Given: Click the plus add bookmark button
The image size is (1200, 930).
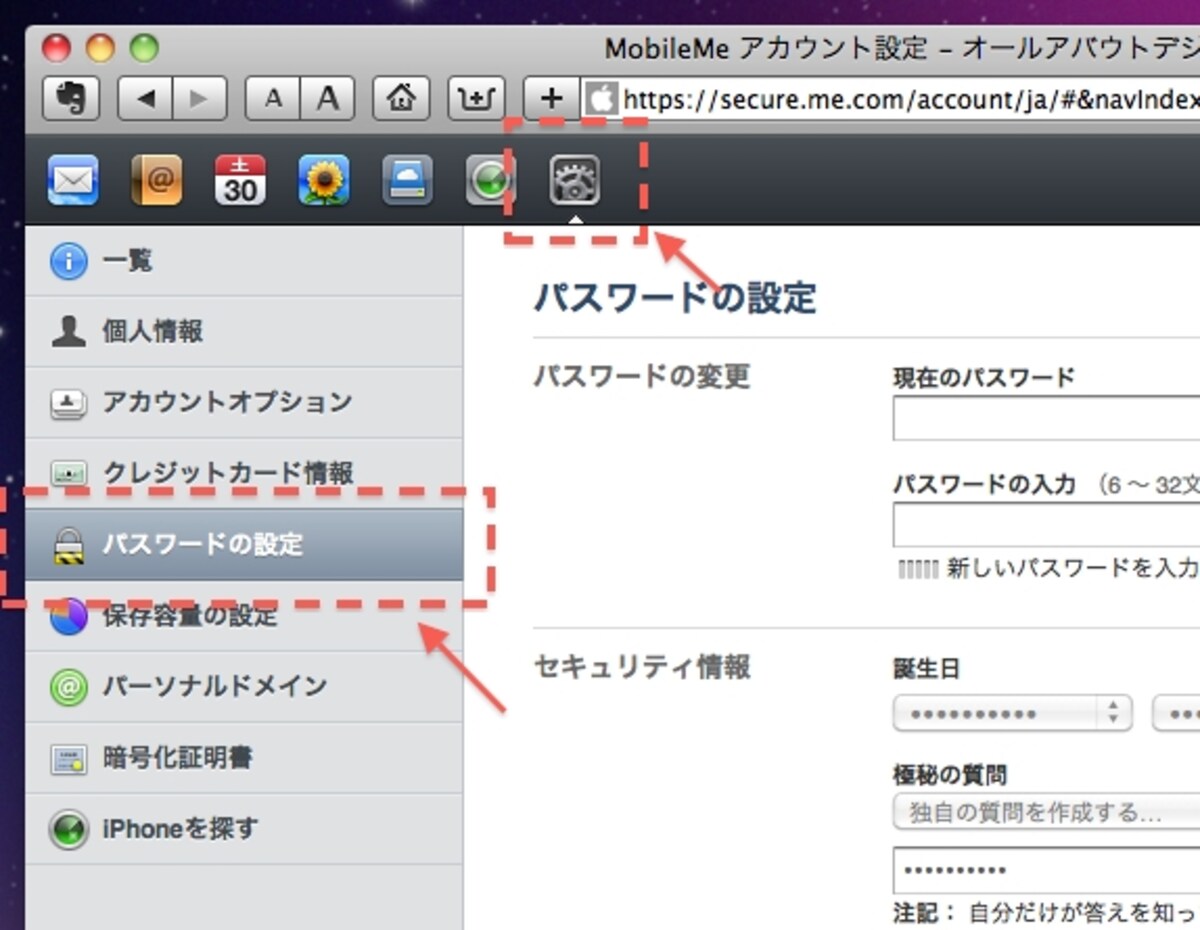Looking at the screenshot, I should pyautogui.click(x=551, y=98).
